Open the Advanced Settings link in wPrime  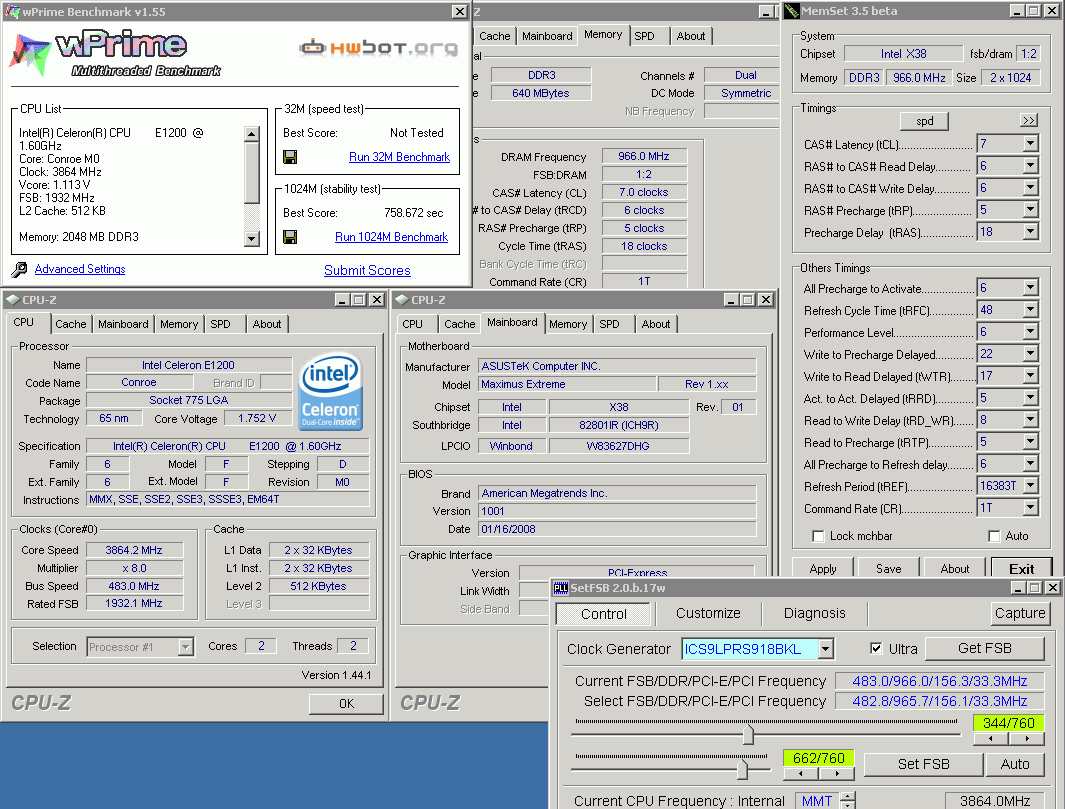pos(79,270)
